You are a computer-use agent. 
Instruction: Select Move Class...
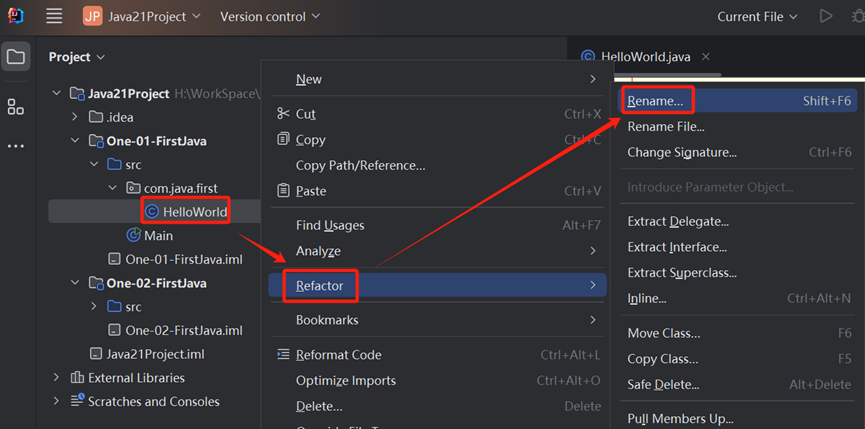(739, 333)
